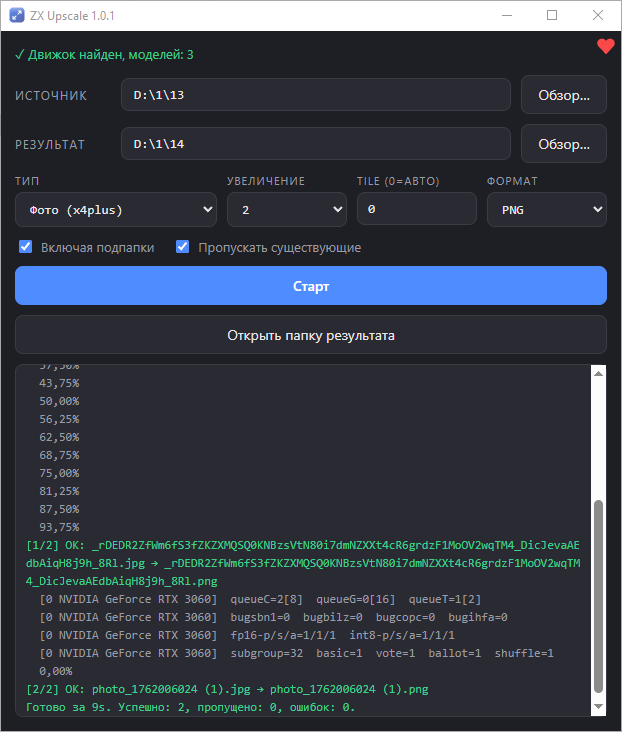Image resolution: width=622 pixels, height=732 pixels.
Task: Click log line 56,25%
Action: pos(59,419)
